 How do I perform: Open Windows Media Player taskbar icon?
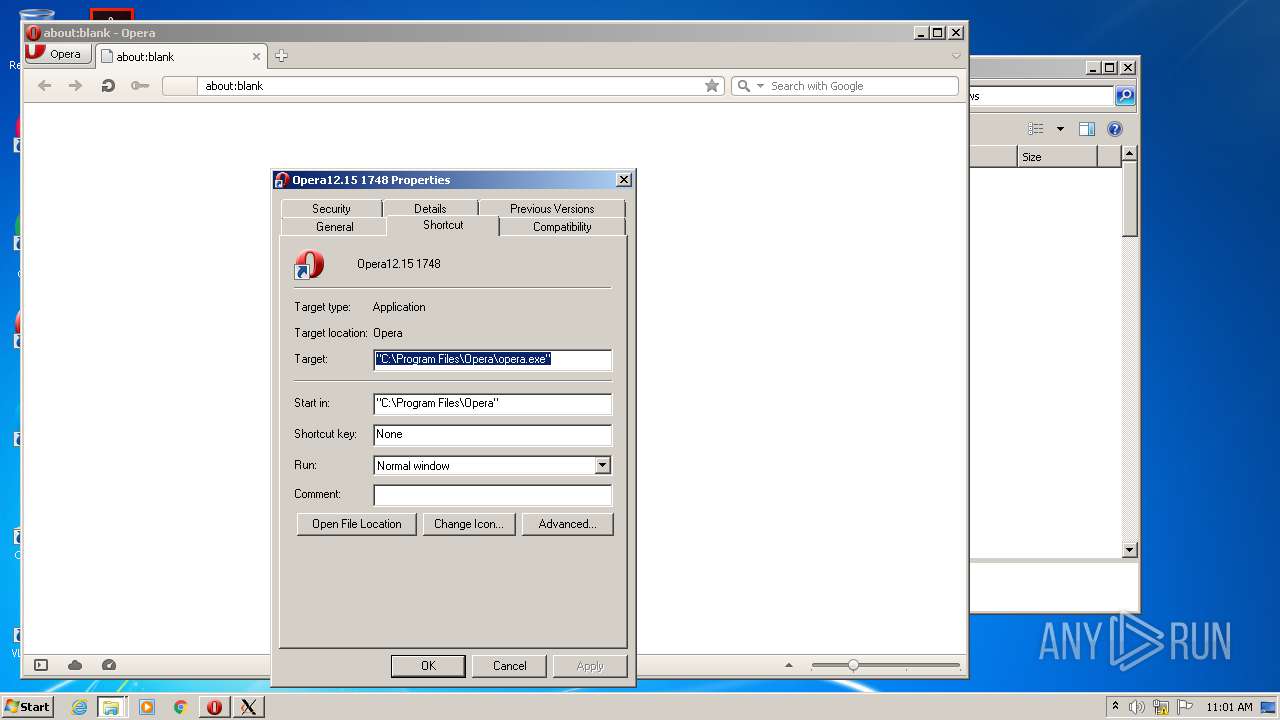(x=147, y=707)
